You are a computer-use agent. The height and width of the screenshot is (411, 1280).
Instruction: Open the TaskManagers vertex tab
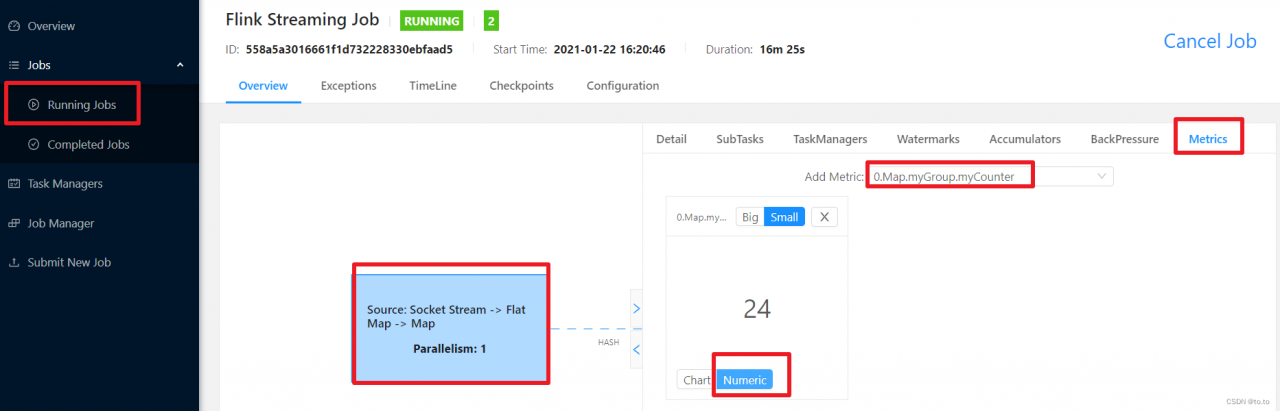tap(830, 139)
